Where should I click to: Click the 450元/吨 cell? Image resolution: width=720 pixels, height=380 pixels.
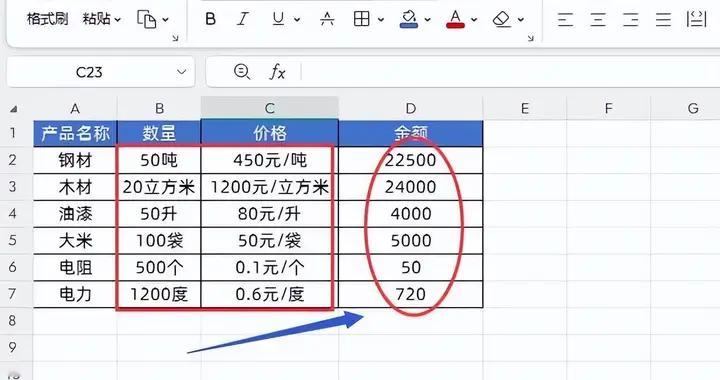click(270, 160)
